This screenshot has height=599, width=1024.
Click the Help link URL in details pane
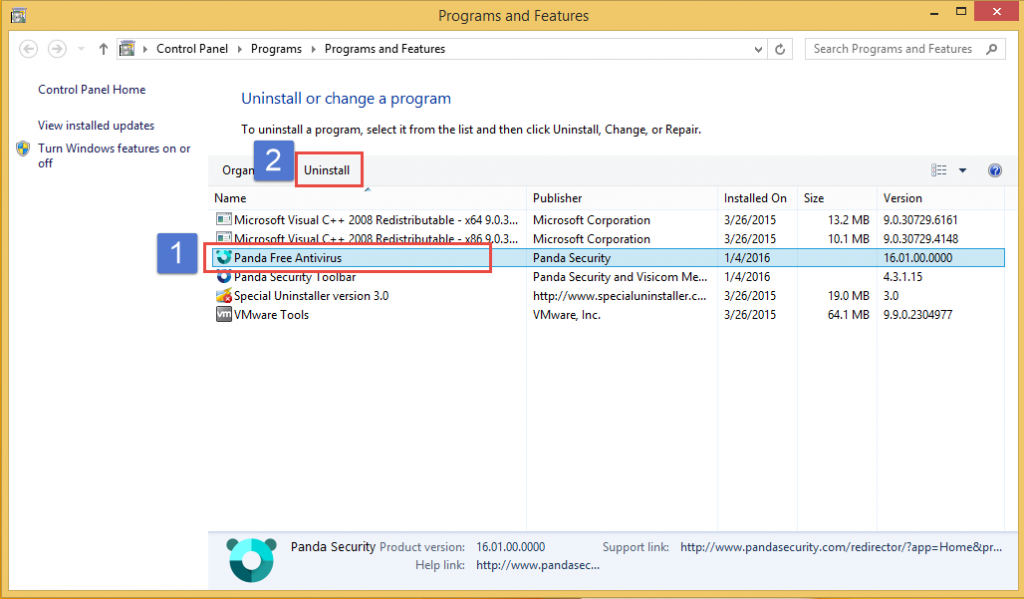(x=537, y=566)
